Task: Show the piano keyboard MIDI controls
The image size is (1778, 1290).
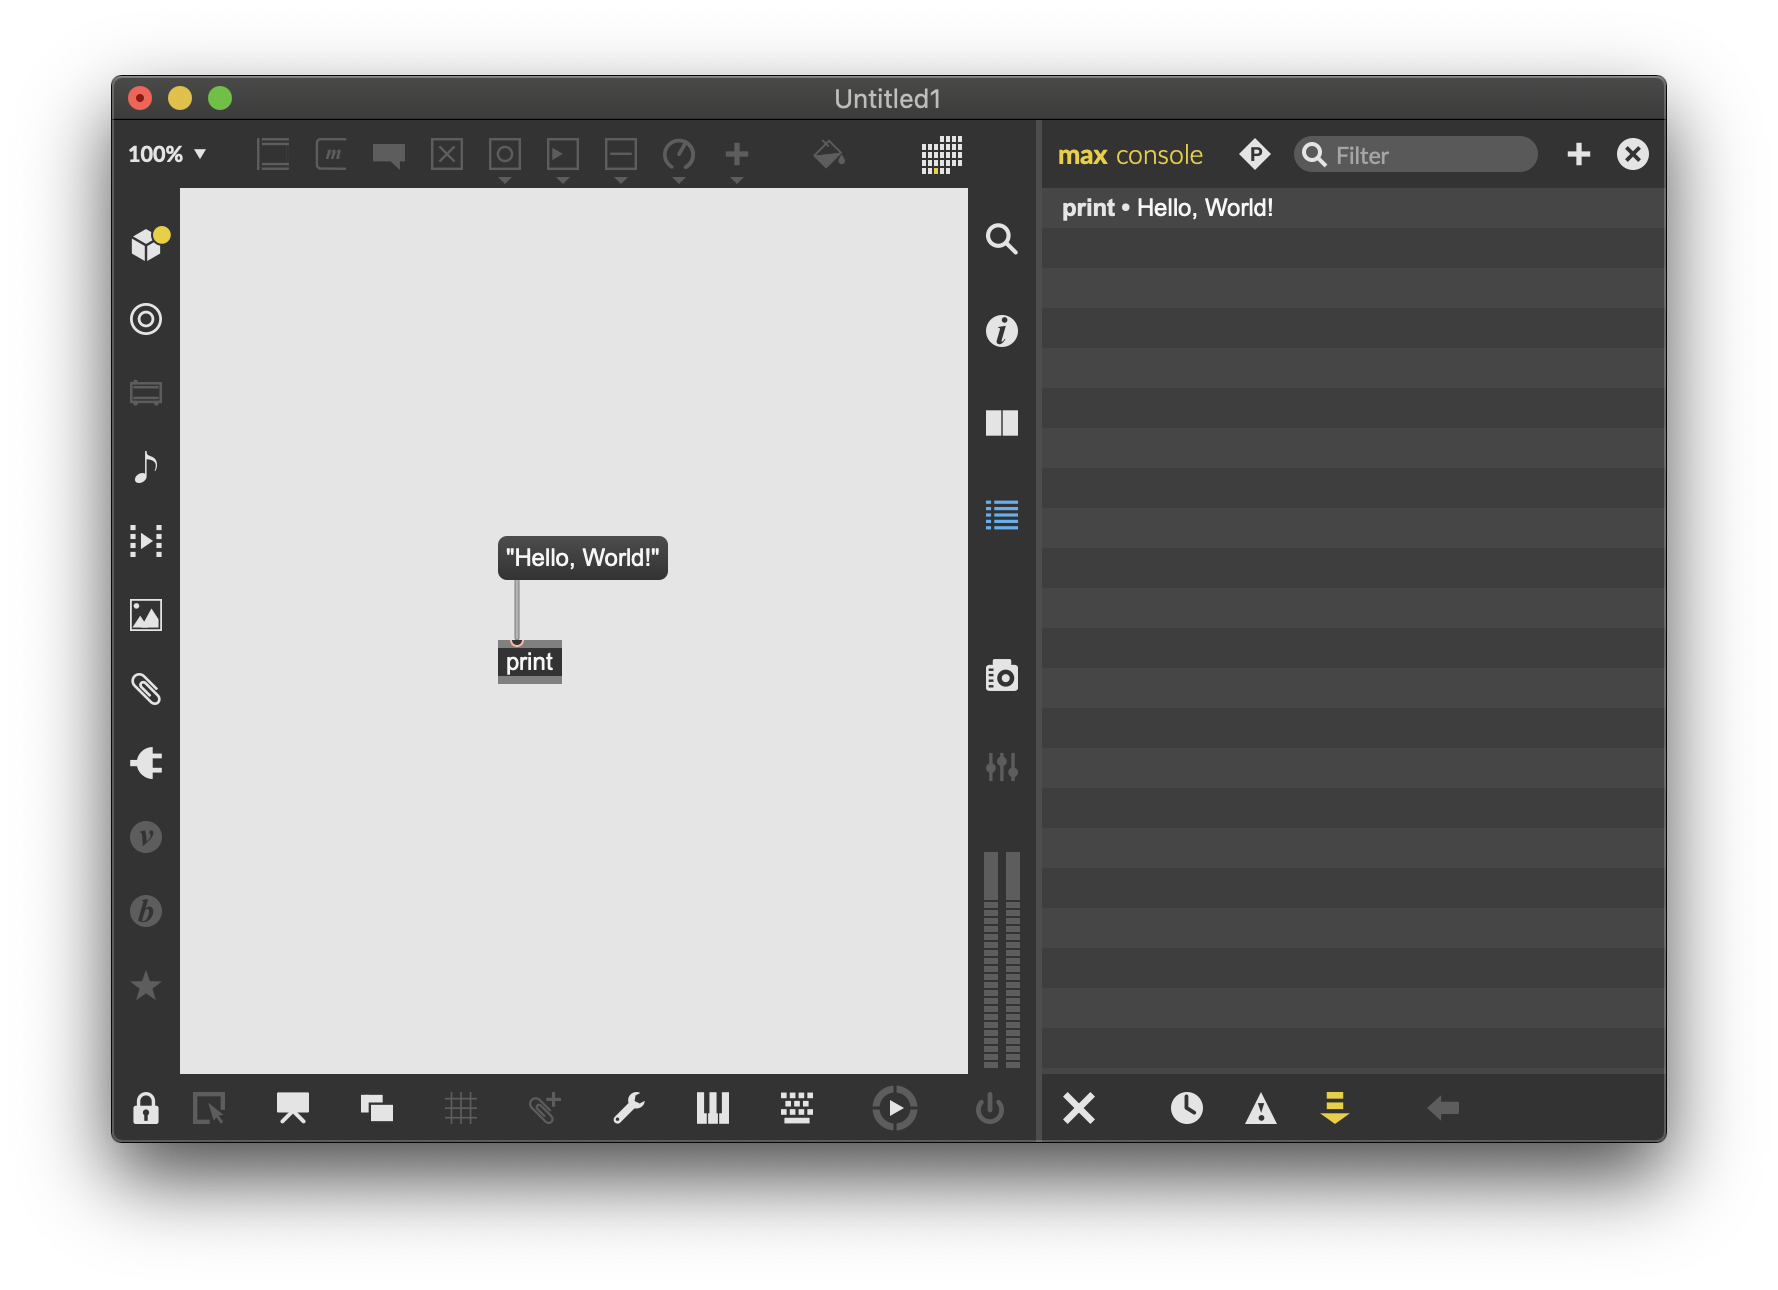Action: (713, 1108)
